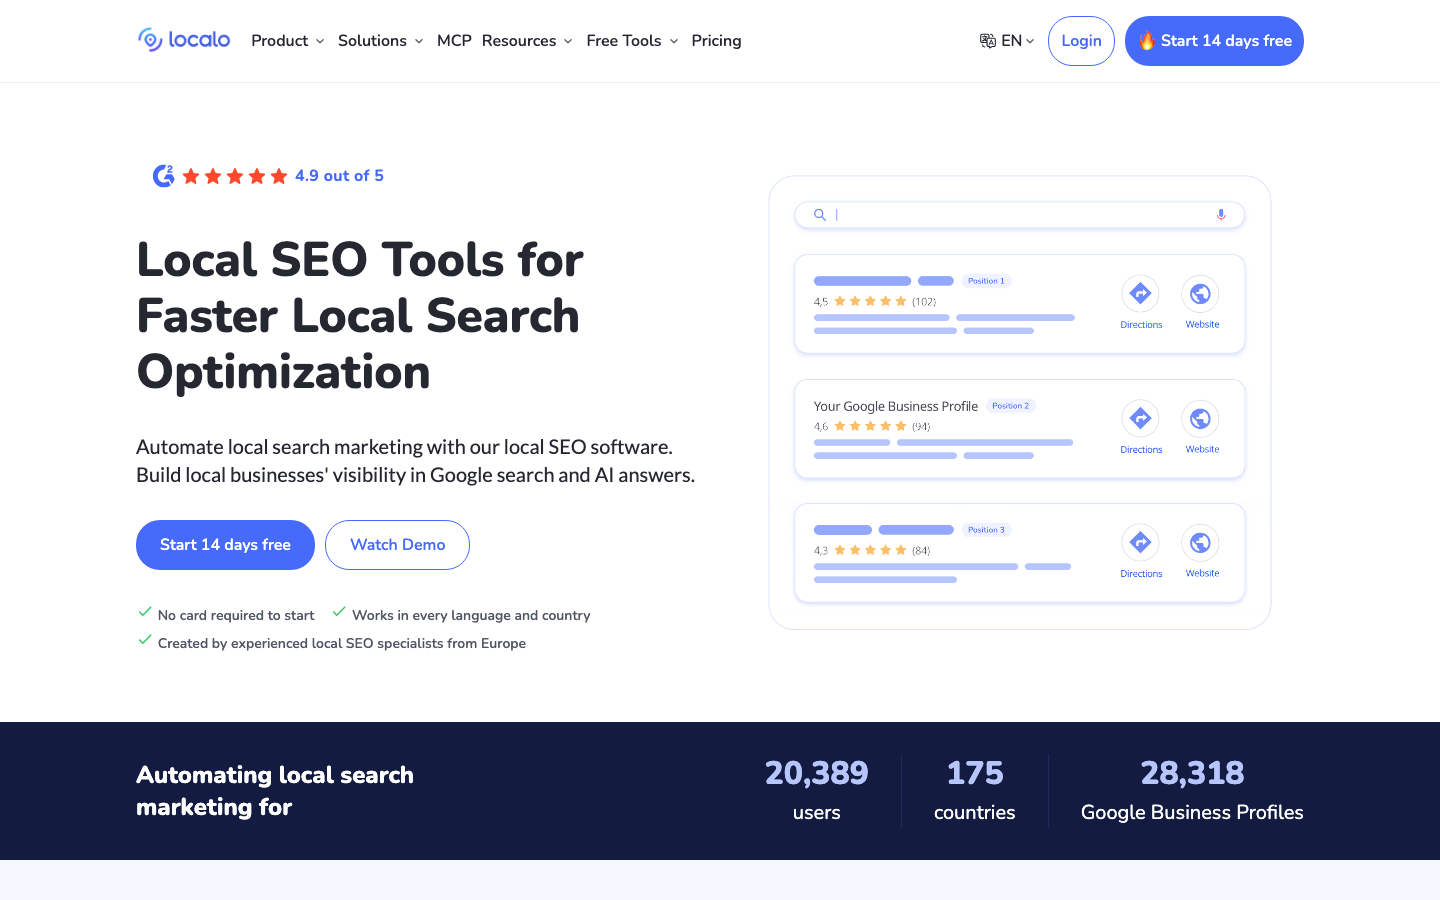The height and width of the screenshot is (900, 1440).
Task: Click the Automating local search marketing for heading
Action: pyautogui.click(x=275, y=791)
